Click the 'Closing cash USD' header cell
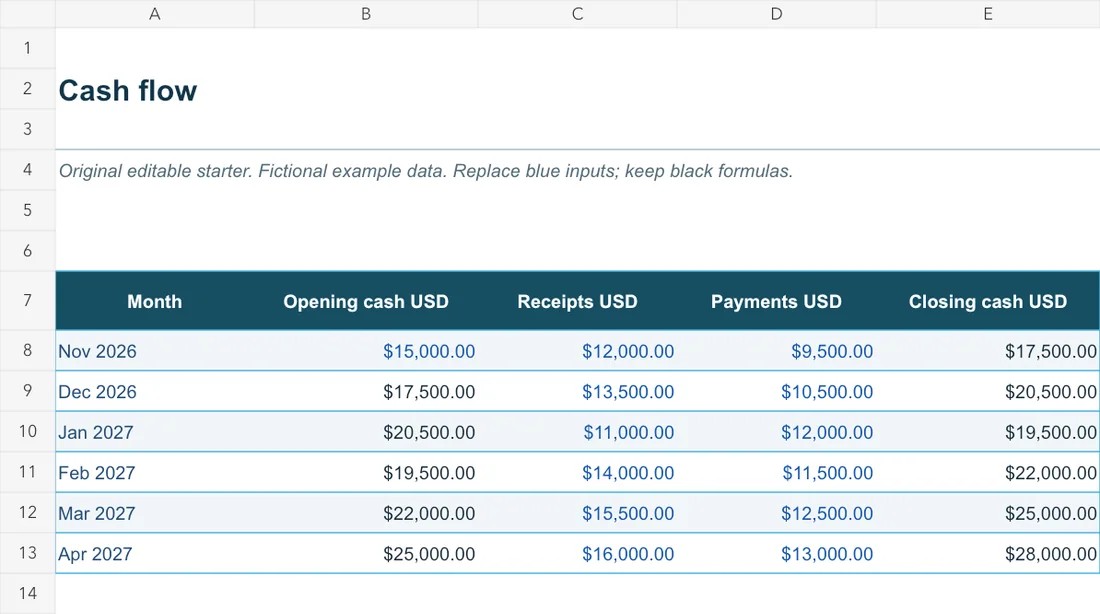 coord(988,301)
